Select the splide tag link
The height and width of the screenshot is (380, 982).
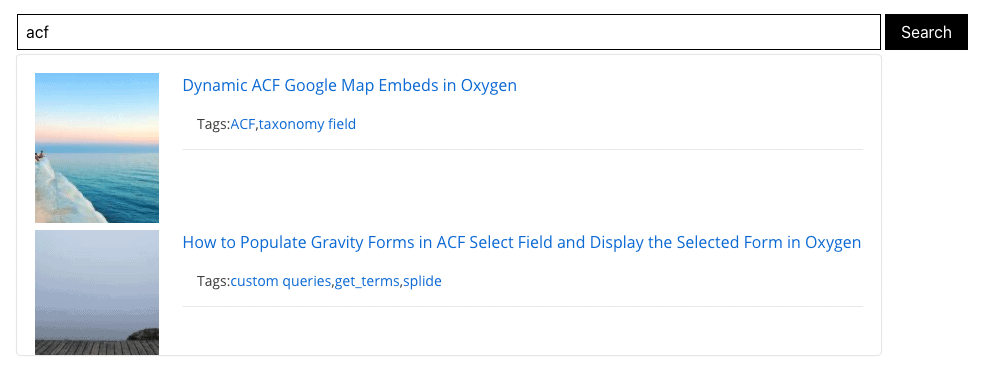pos(422,281)
